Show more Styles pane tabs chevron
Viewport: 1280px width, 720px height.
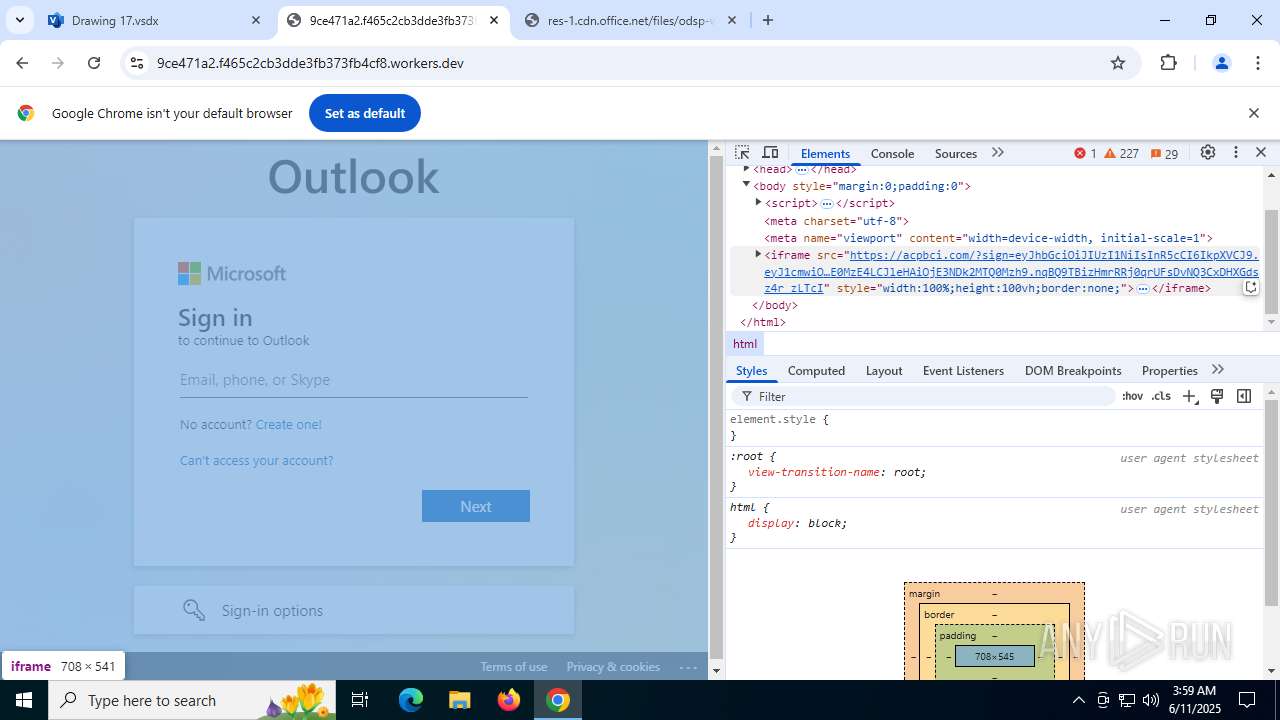(x=1217, y=370)
